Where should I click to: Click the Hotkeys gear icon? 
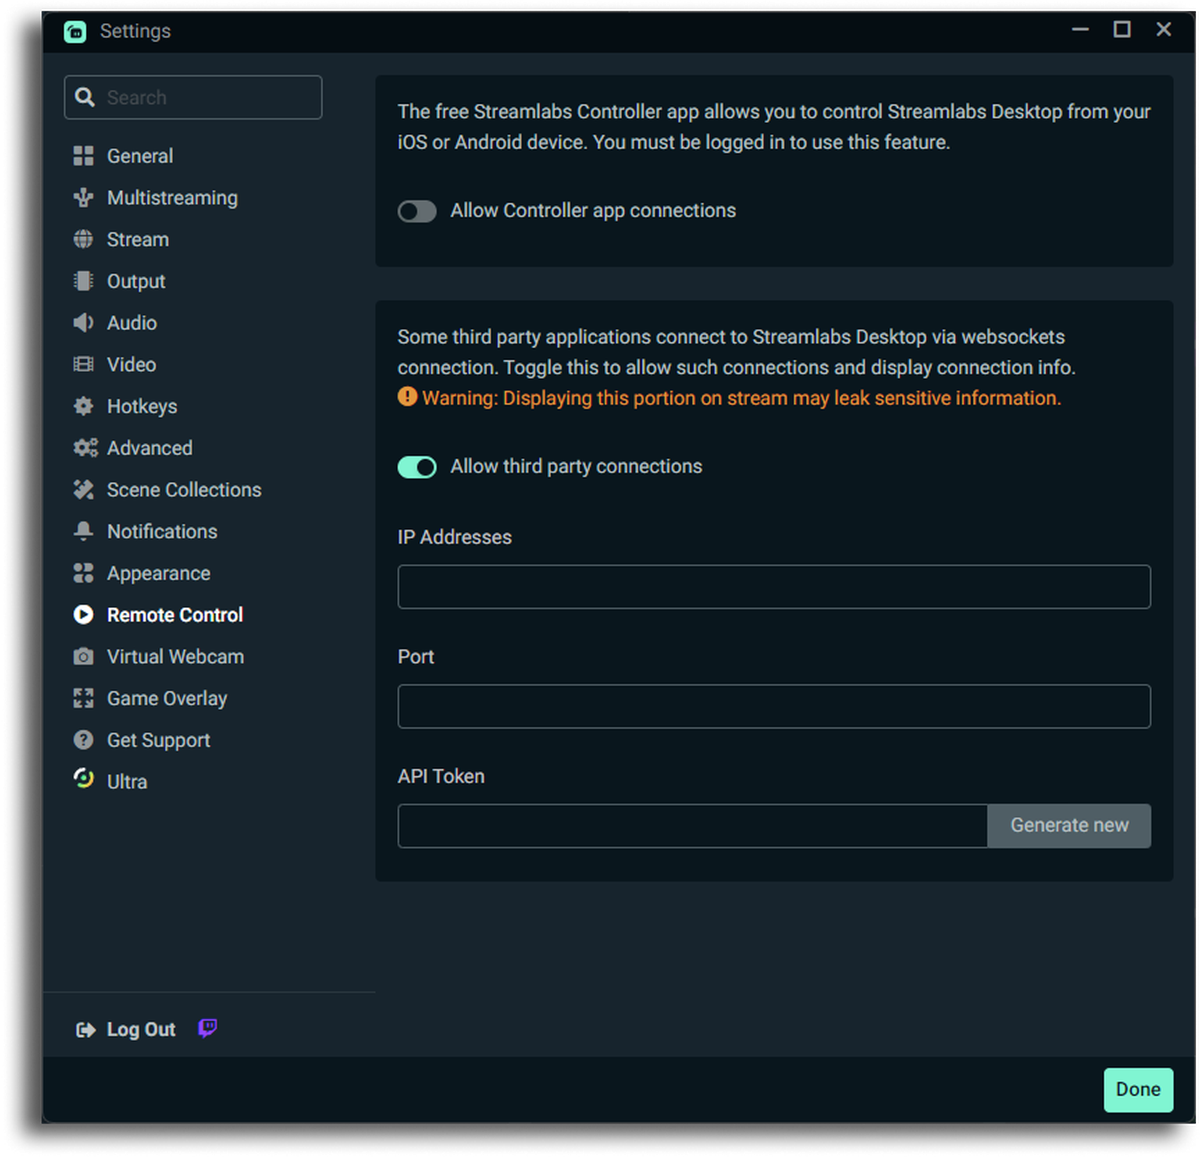pyautogui.click(x=83, y=406)
